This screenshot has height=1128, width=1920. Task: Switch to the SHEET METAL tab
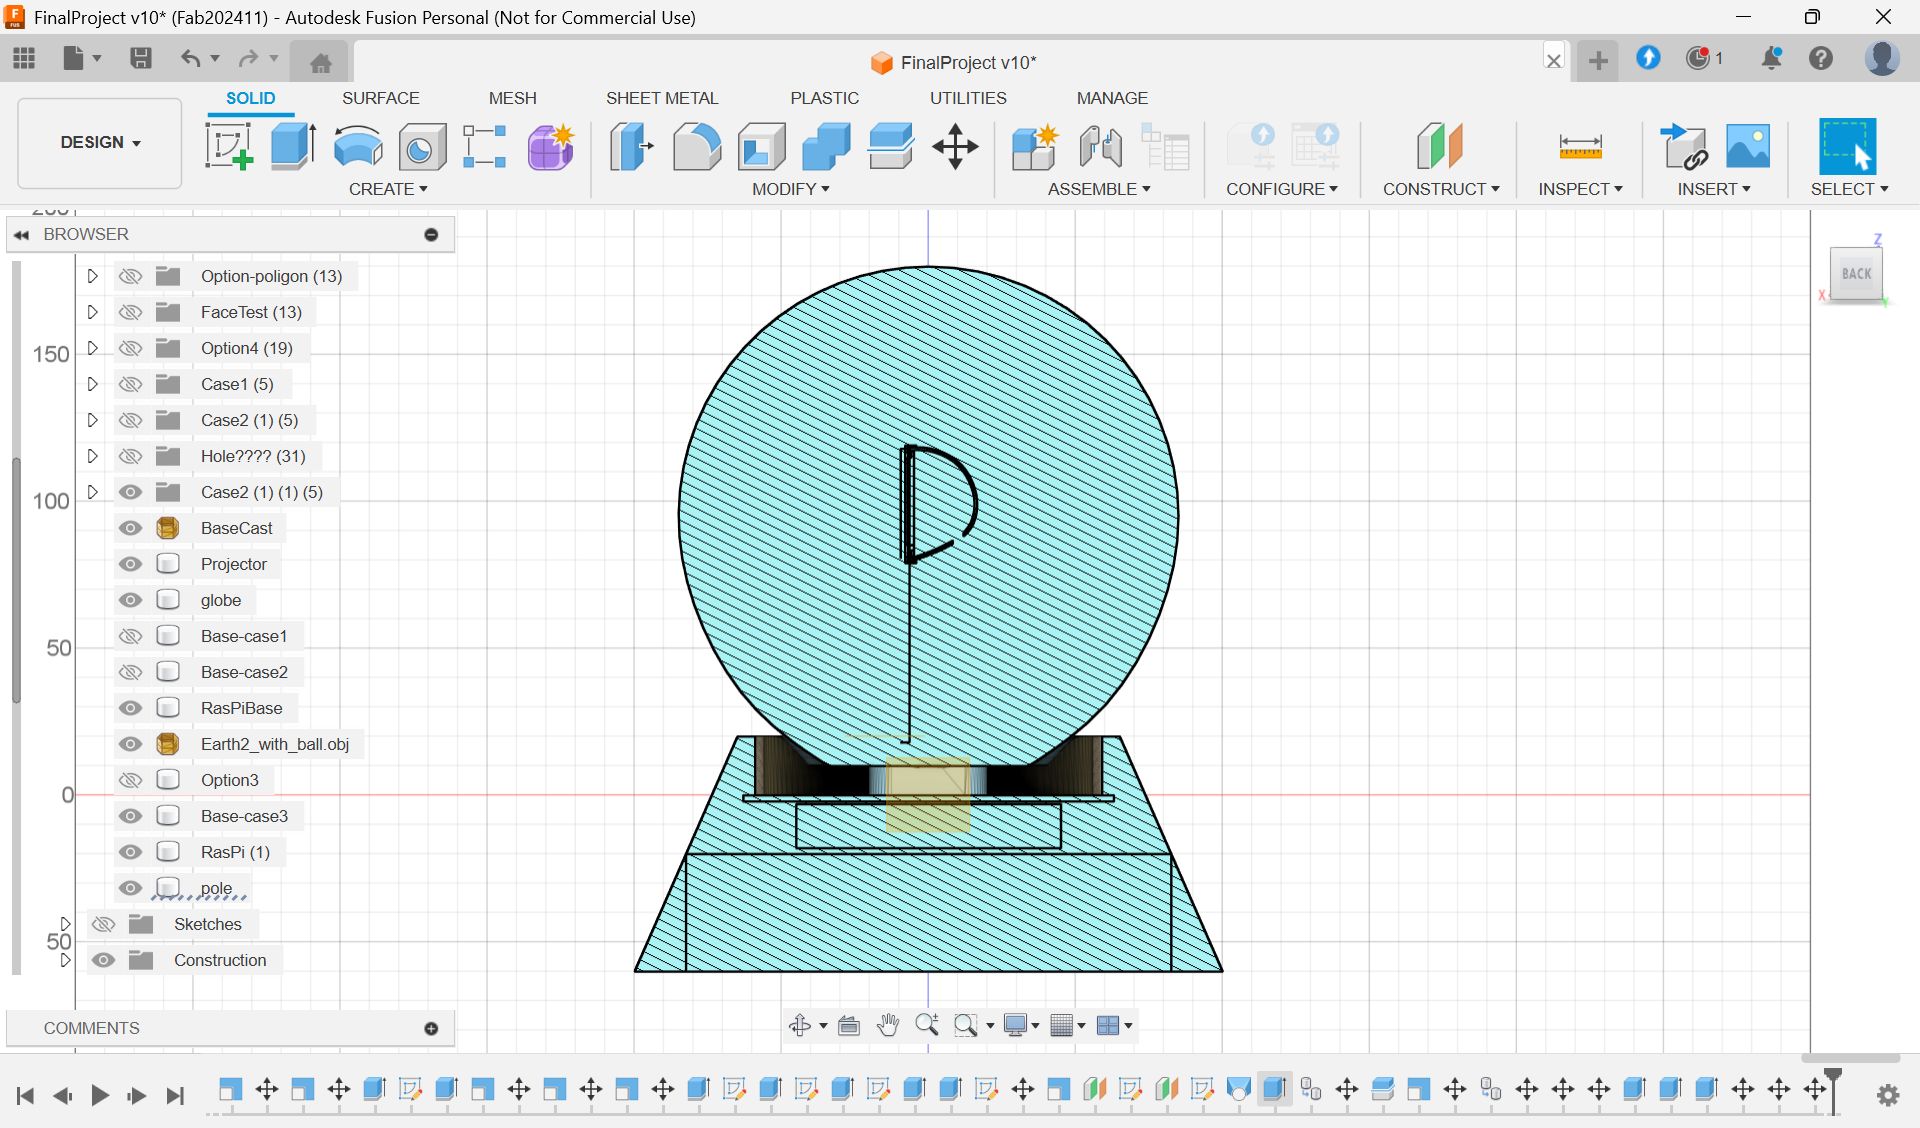(662, 98)
